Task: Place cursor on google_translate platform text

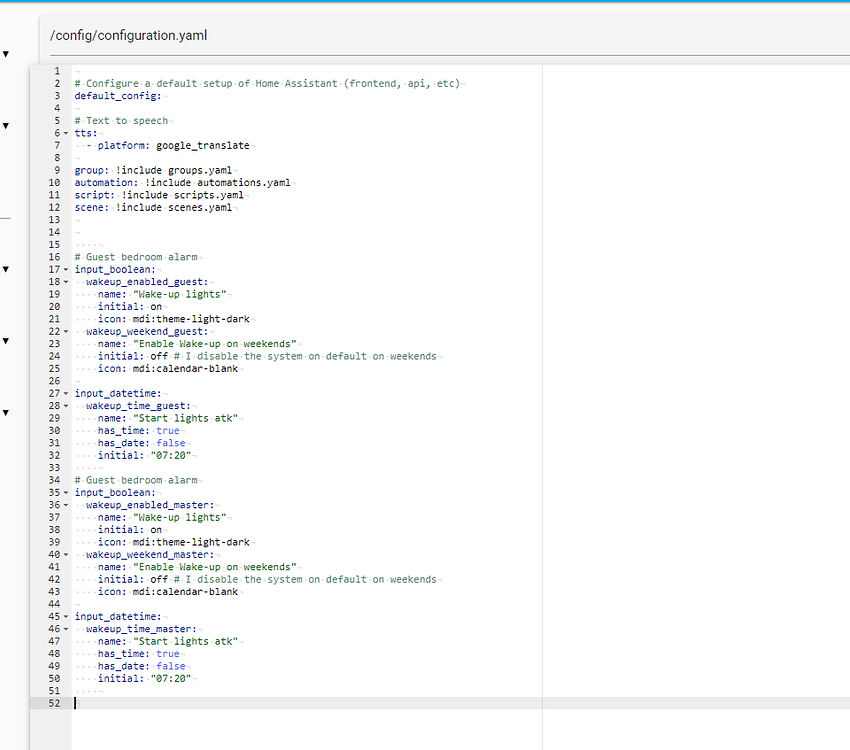Action: click(x=205, y=144)
